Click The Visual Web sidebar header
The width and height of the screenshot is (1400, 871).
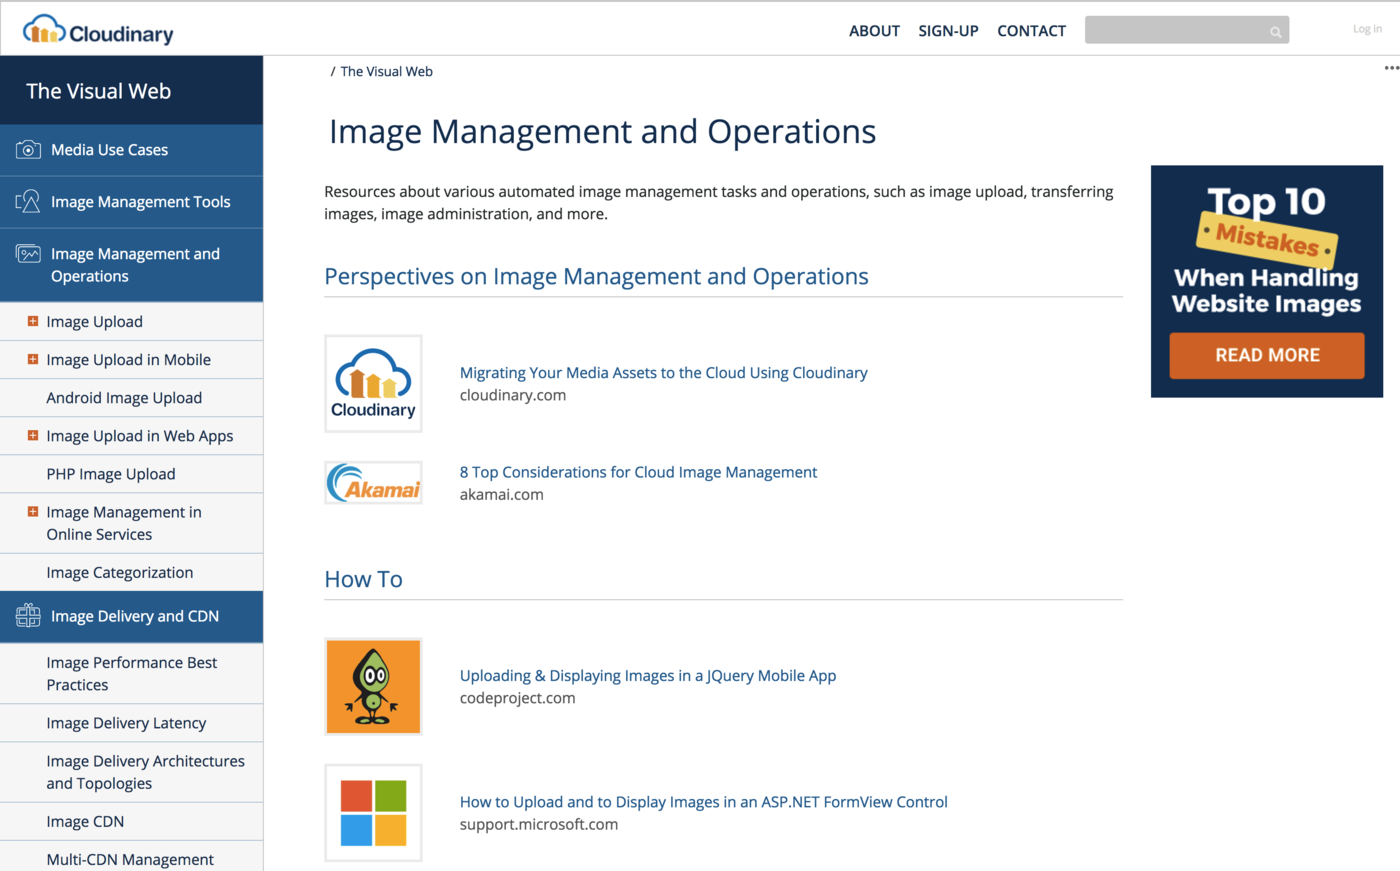[x=131, y=90]
